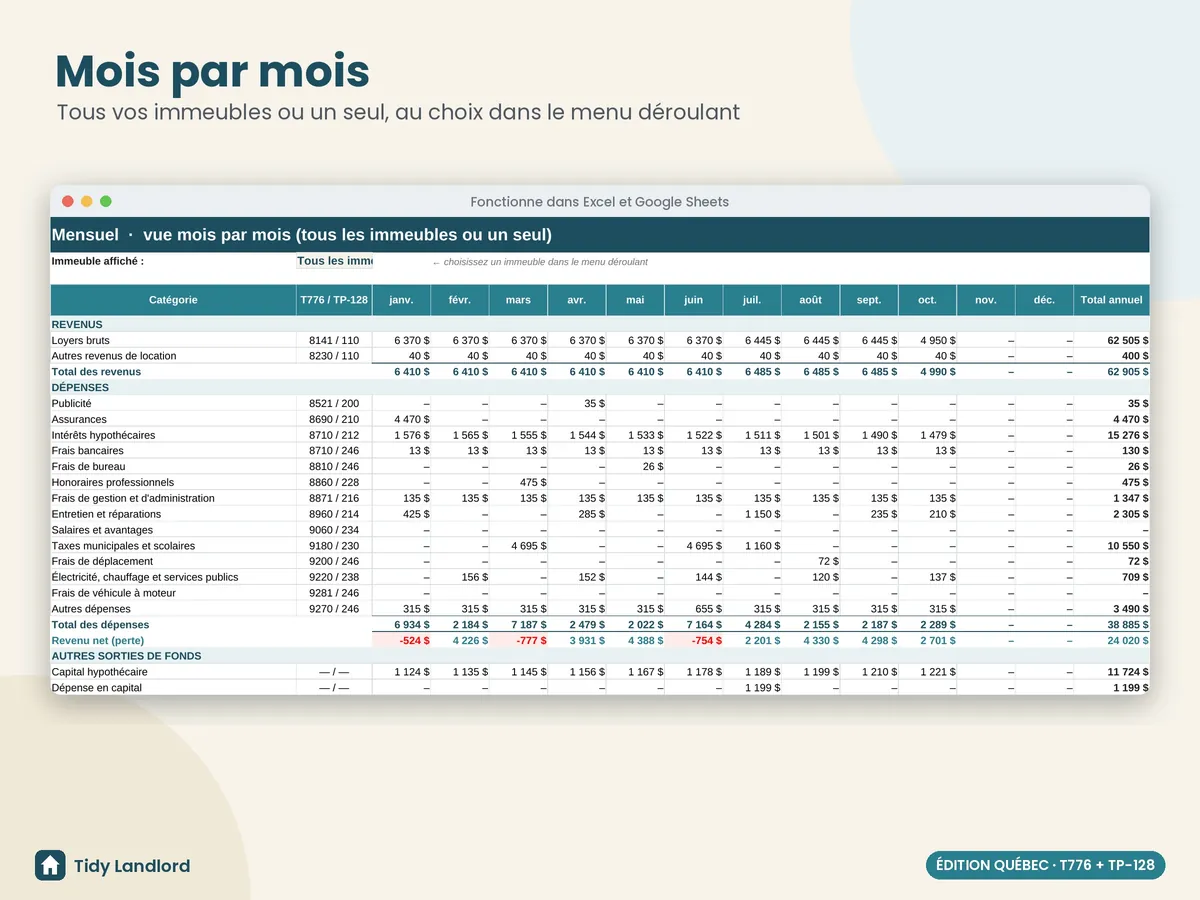Click the 'Total des revenus' row label
Screen dimensions: 1200x900
(x=96, y=372)
